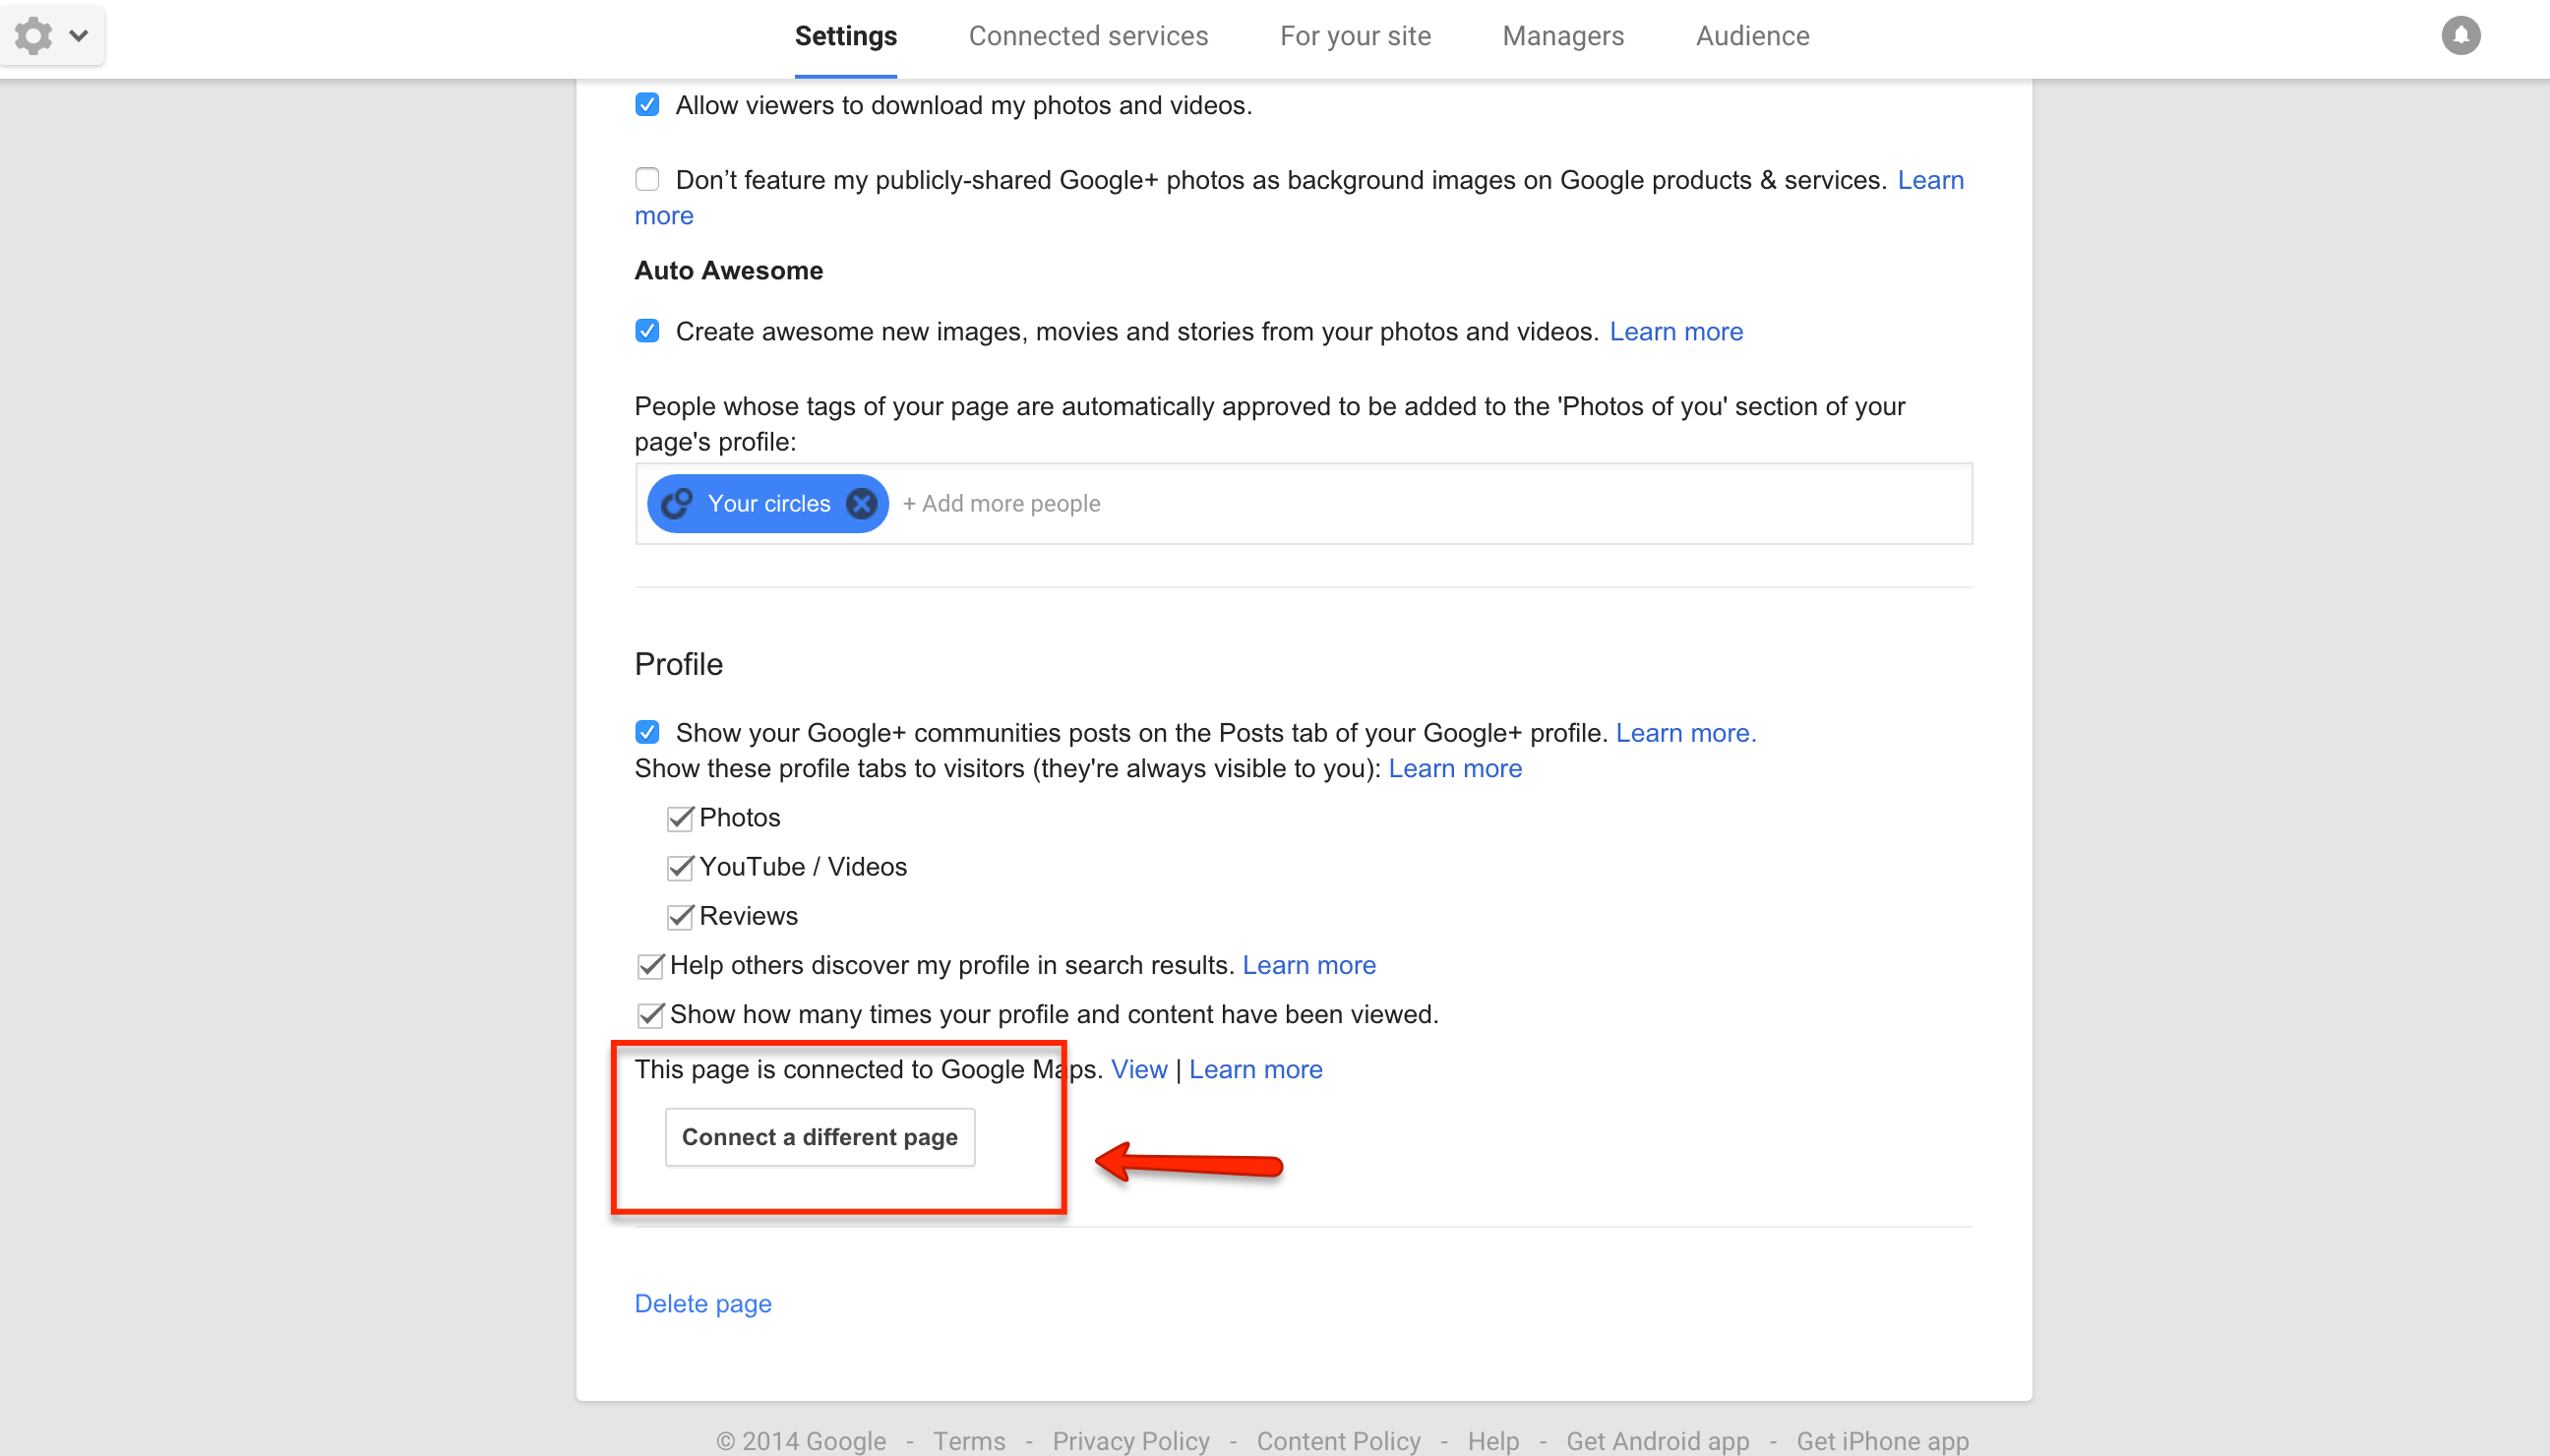Remove Your circles chip with X
2550x1456 pixels.
861,503
